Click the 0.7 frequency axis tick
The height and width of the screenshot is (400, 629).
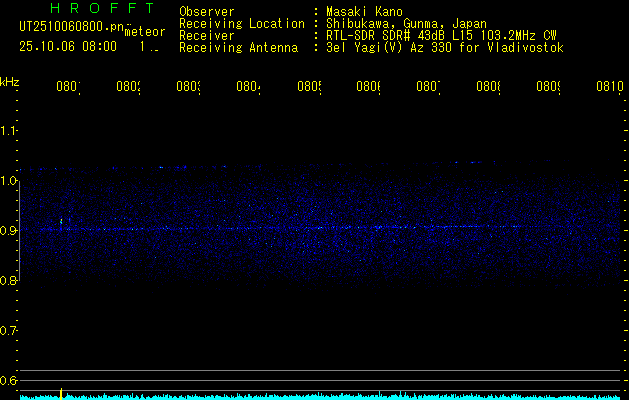tap(9, 330)
